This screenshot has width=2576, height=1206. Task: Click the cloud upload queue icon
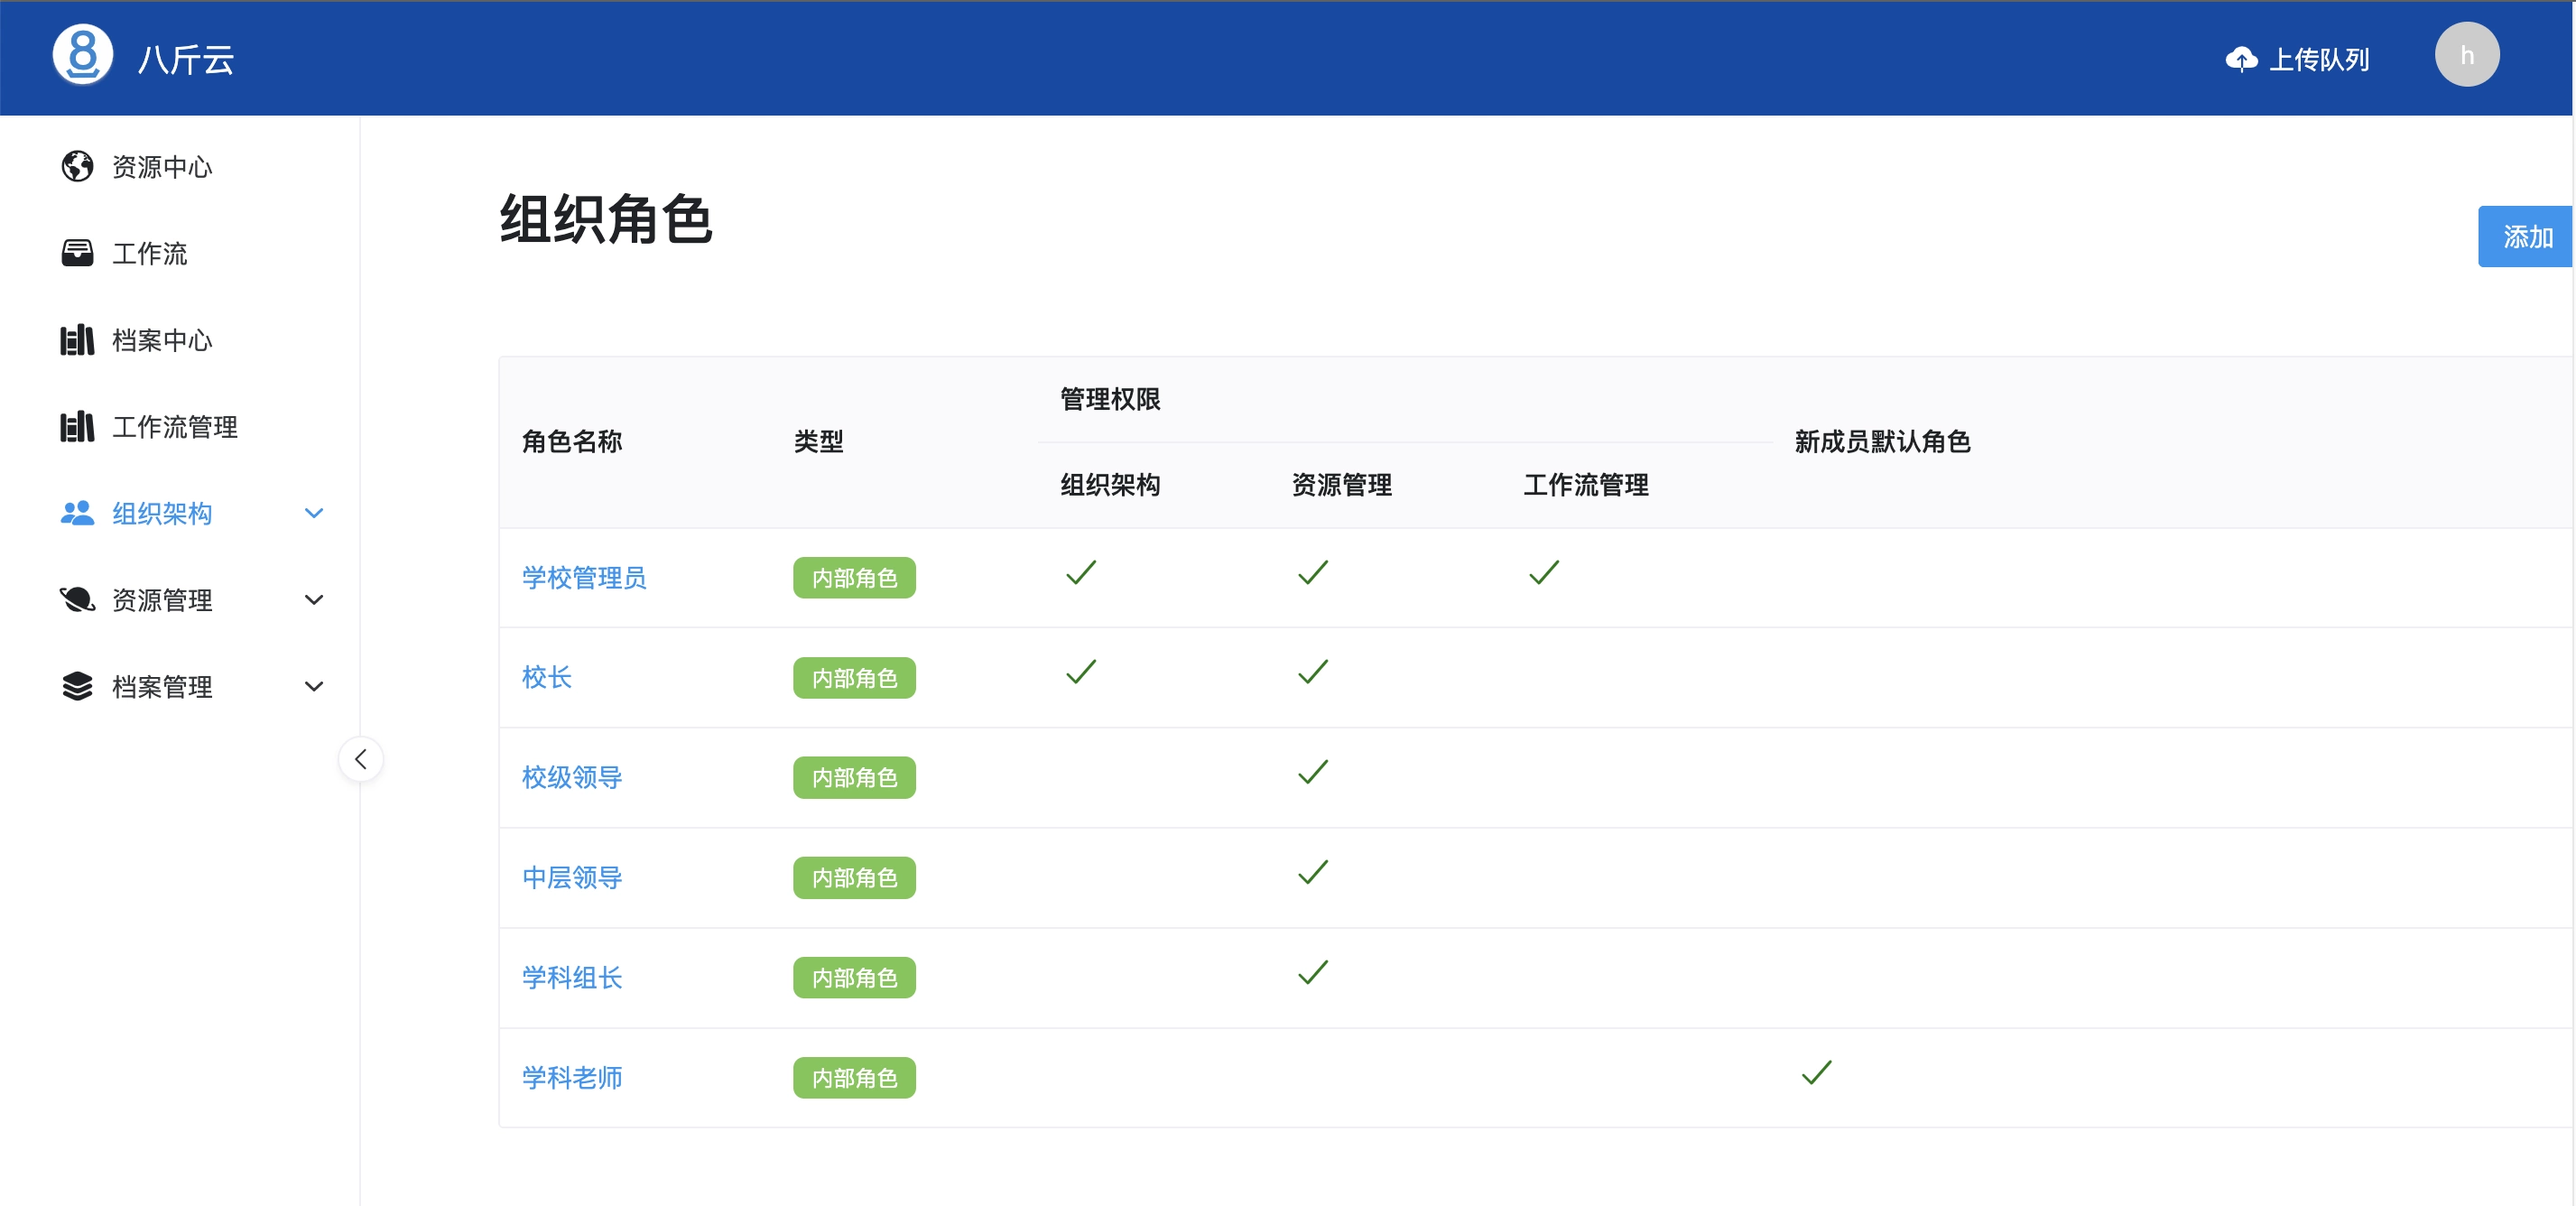pyautogui.click(x=2241, y=60)
